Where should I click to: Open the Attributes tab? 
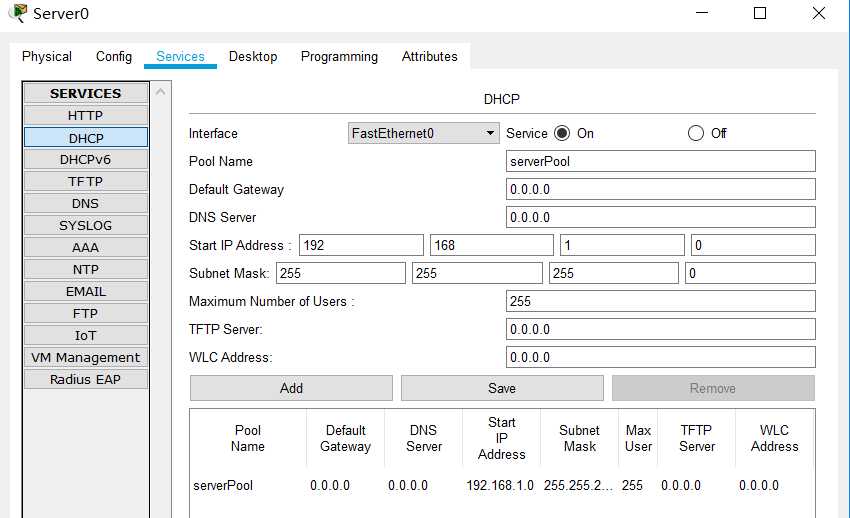[x=429, y=56]
